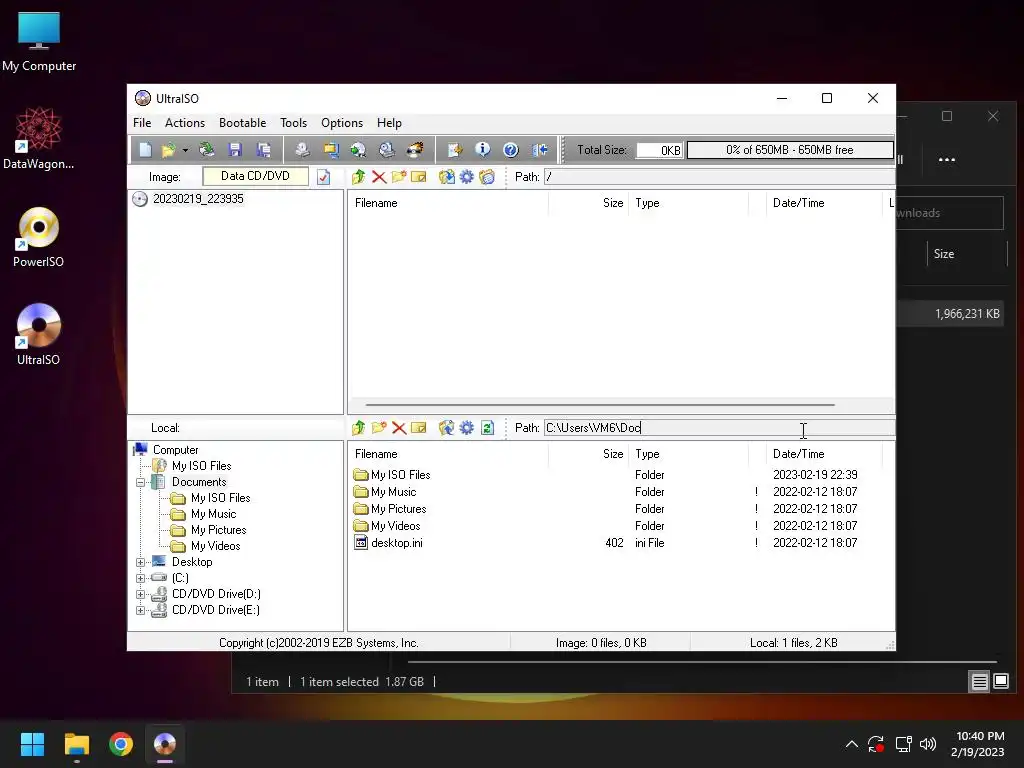Click the red X Delete icon in Image toolbar
1024x768 pixels.
tap(379, 177)
